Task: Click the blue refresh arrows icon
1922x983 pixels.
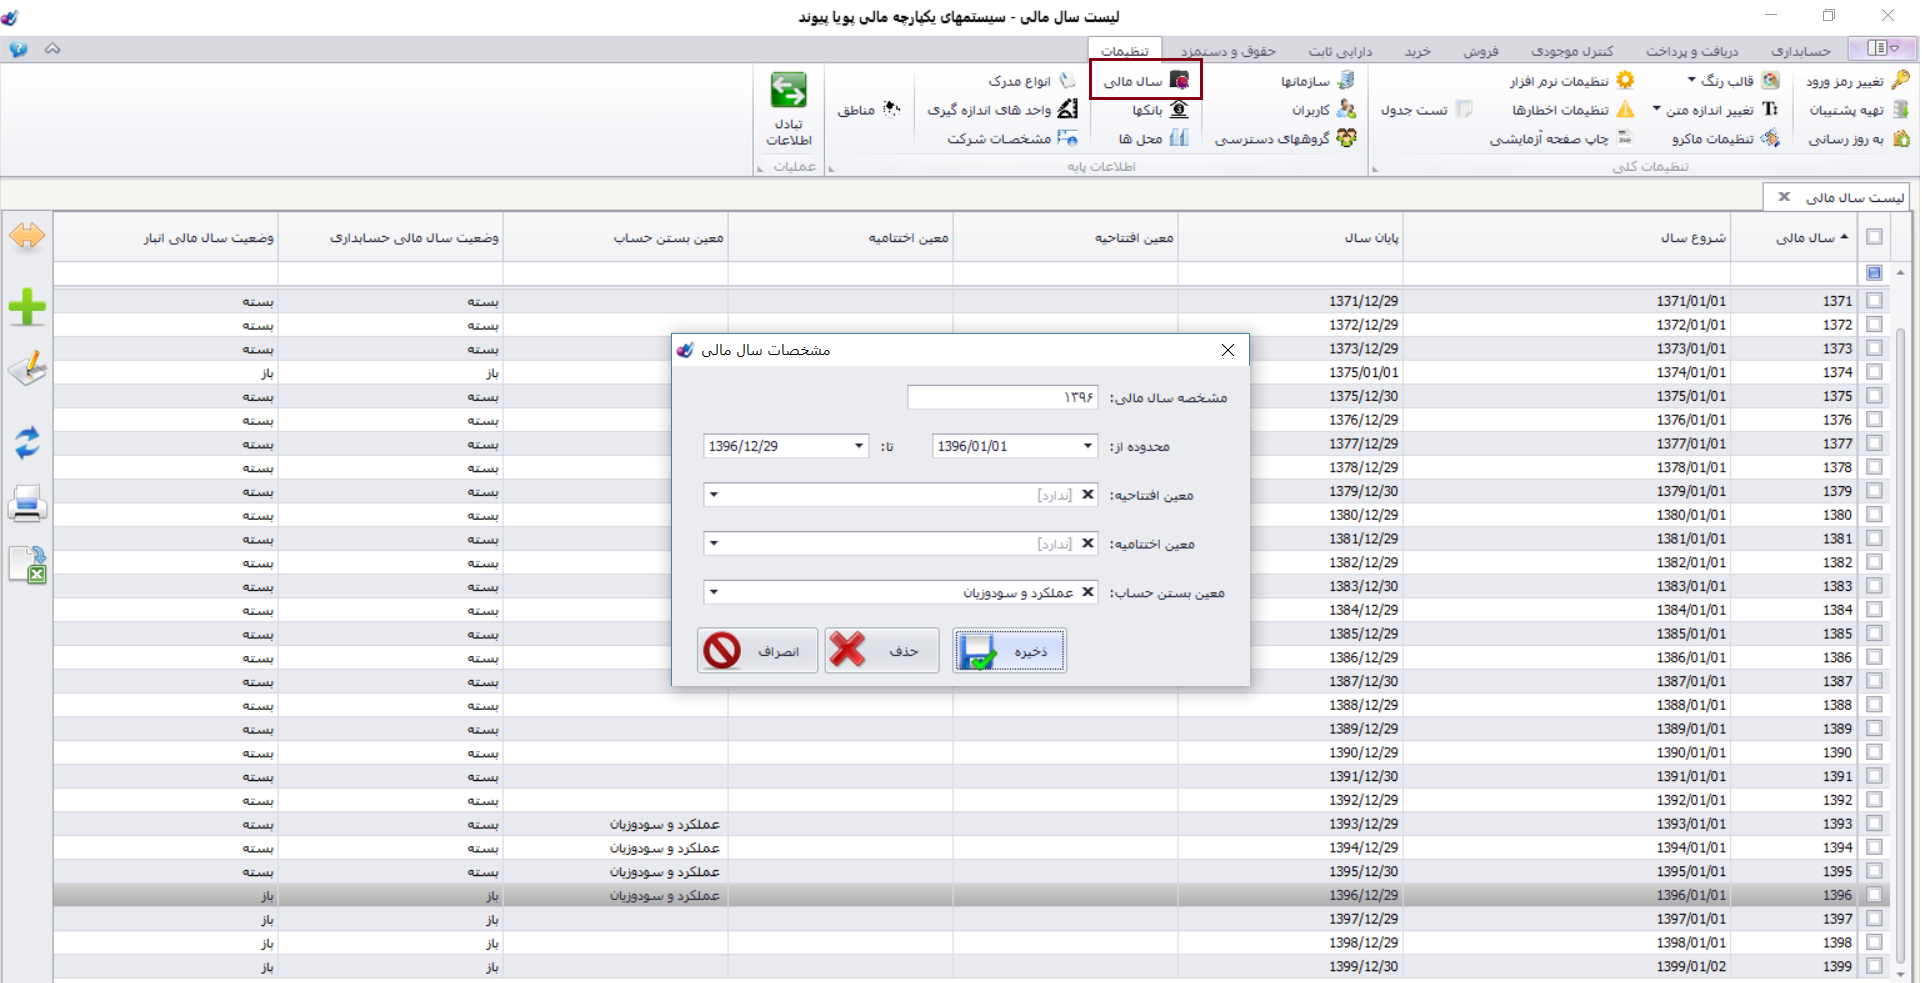Action: click(27, 442)
